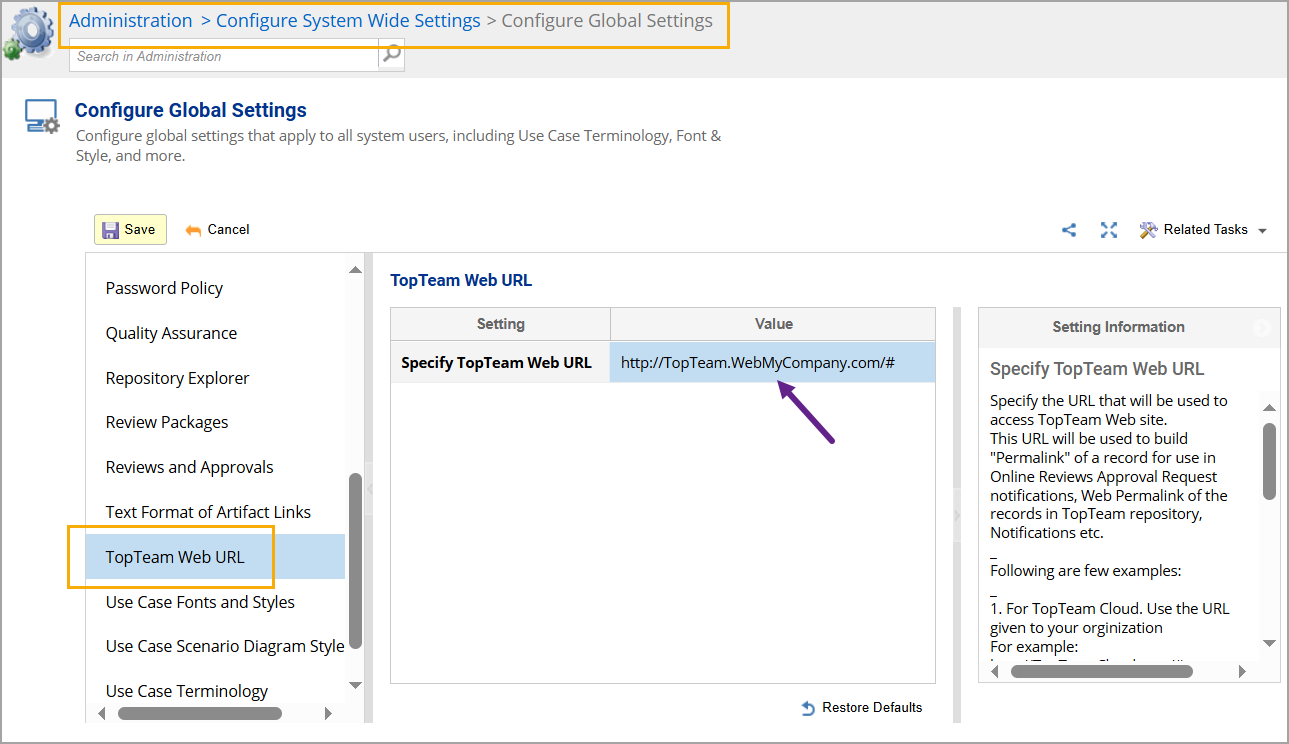
Task: Select Repository Explorer settings
Action: click(x=177, y=378)
